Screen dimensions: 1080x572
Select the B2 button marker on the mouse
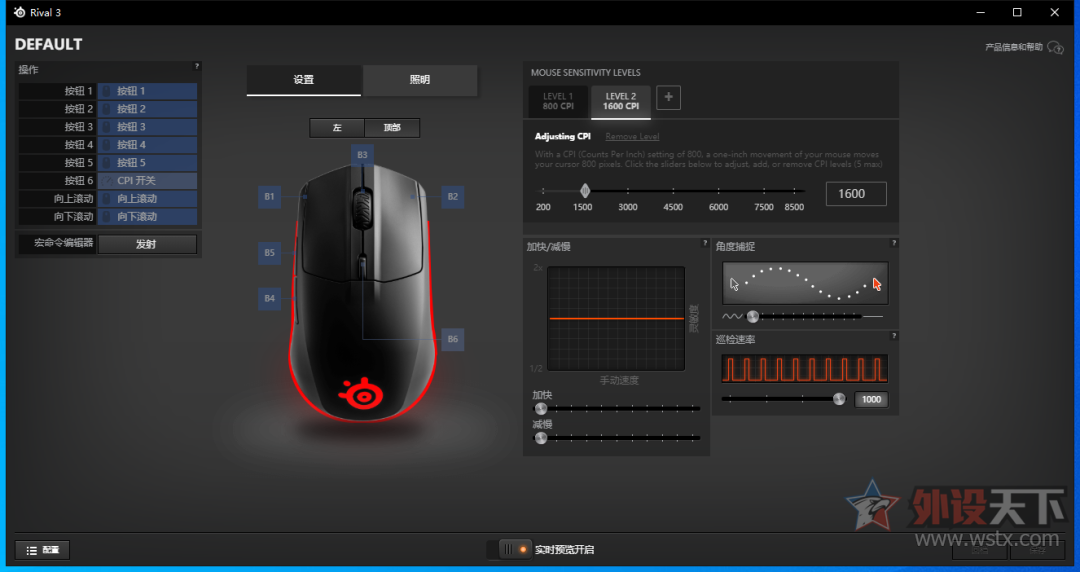click(x=453, y=196)
